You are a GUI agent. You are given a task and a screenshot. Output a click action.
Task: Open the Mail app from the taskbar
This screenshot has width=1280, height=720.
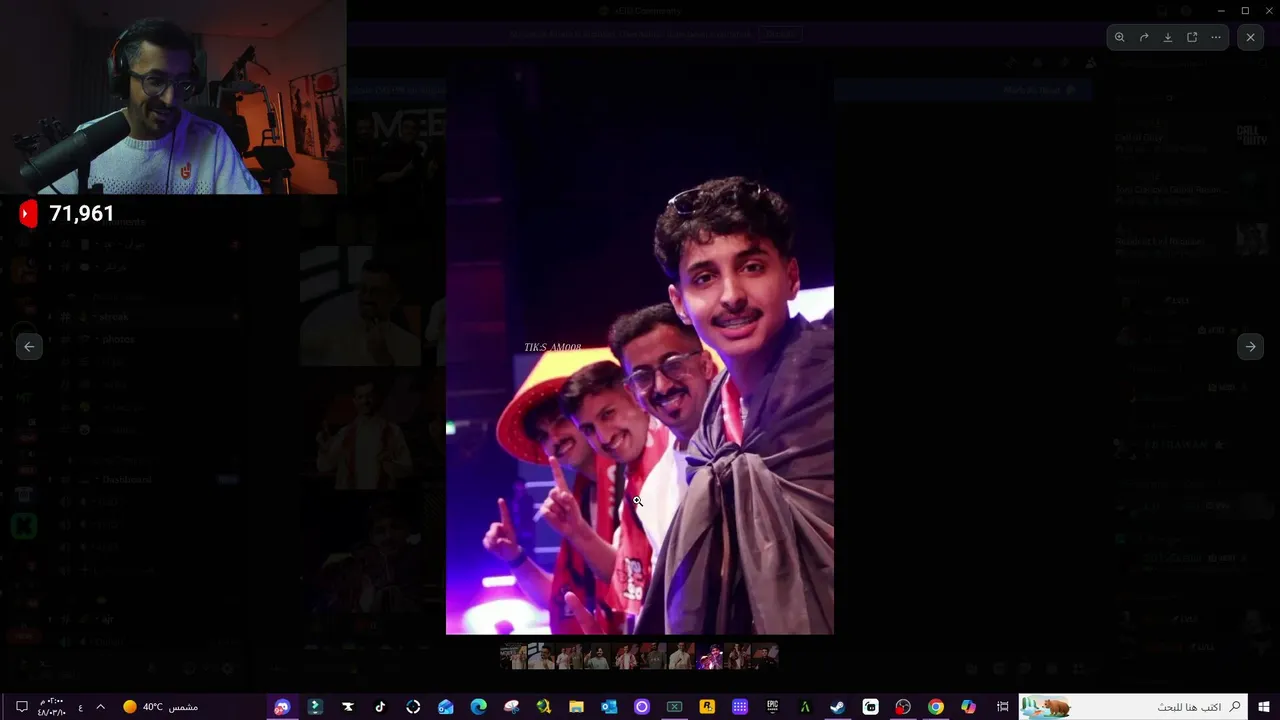coord(446,707)
